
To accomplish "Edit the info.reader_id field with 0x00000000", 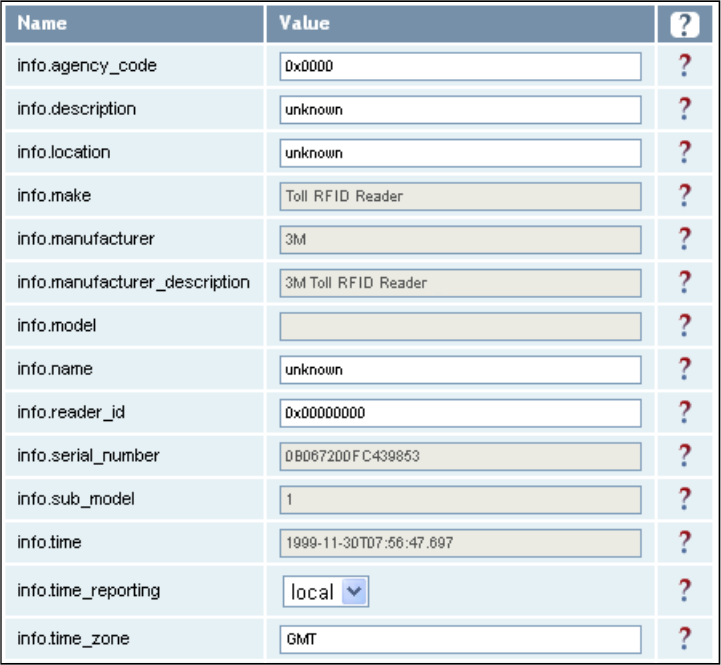I will (460, 413).
